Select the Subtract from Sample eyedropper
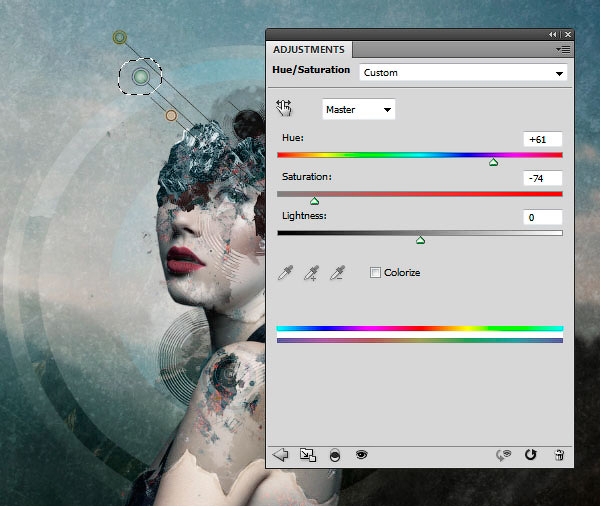 (x=338, y=273)
